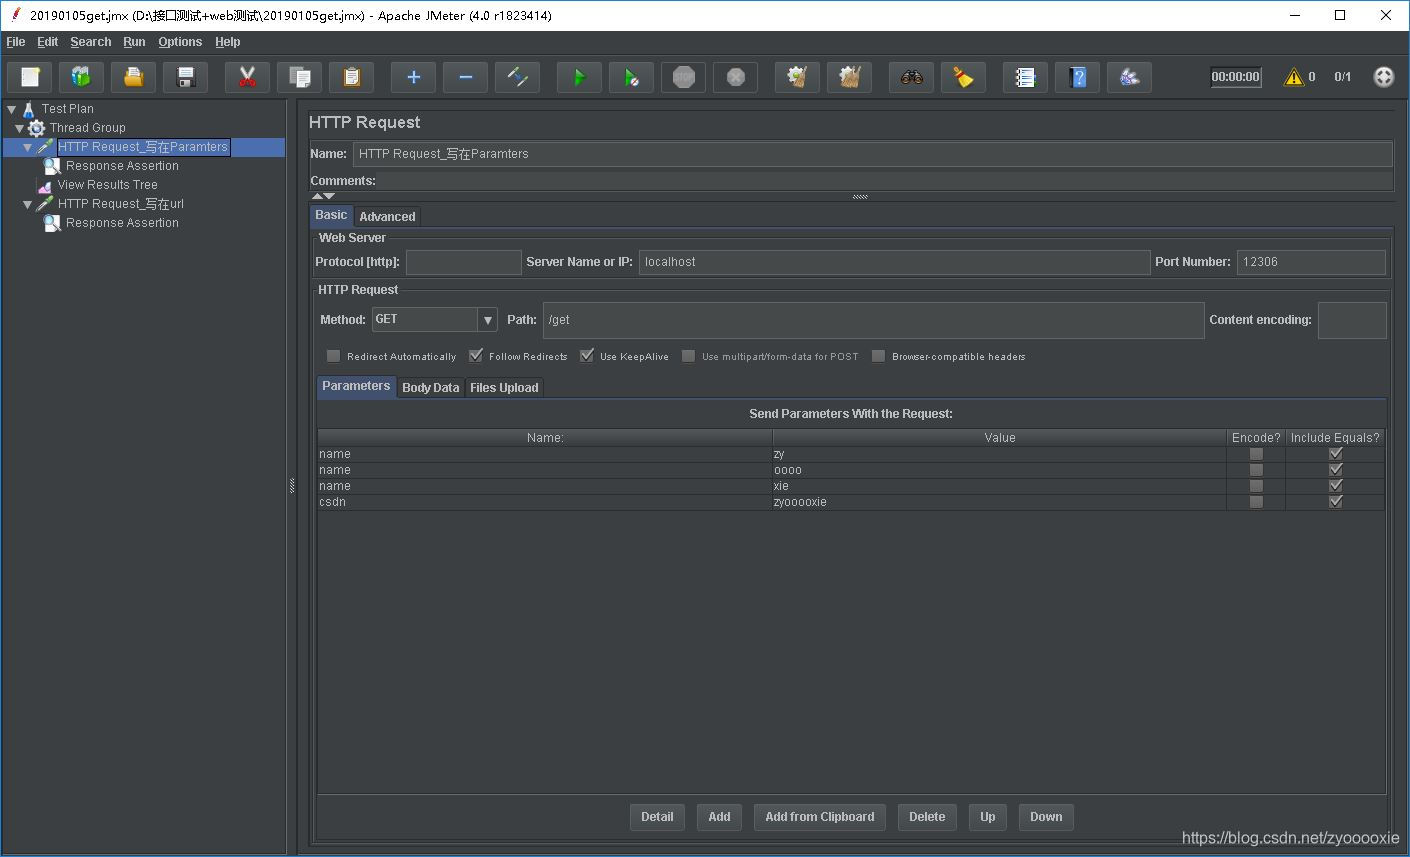Toggle Use KeepAlive checkbox
The height and width of the screenshot is (857, 1410).
(x=587, y=356)
